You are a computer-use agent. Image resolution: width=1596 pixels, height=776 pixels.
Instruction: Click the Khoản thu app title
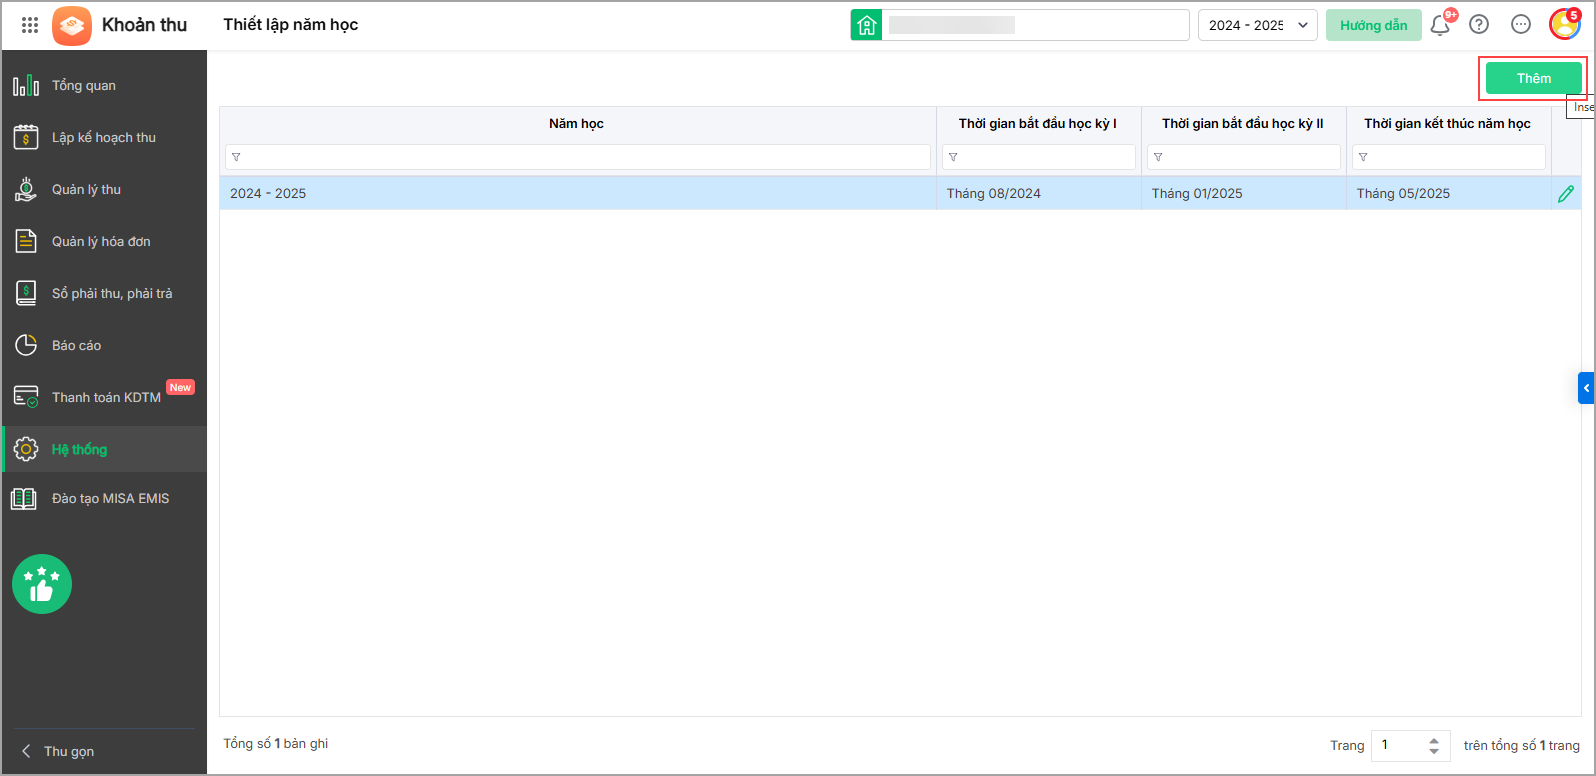tap(145, 25)
